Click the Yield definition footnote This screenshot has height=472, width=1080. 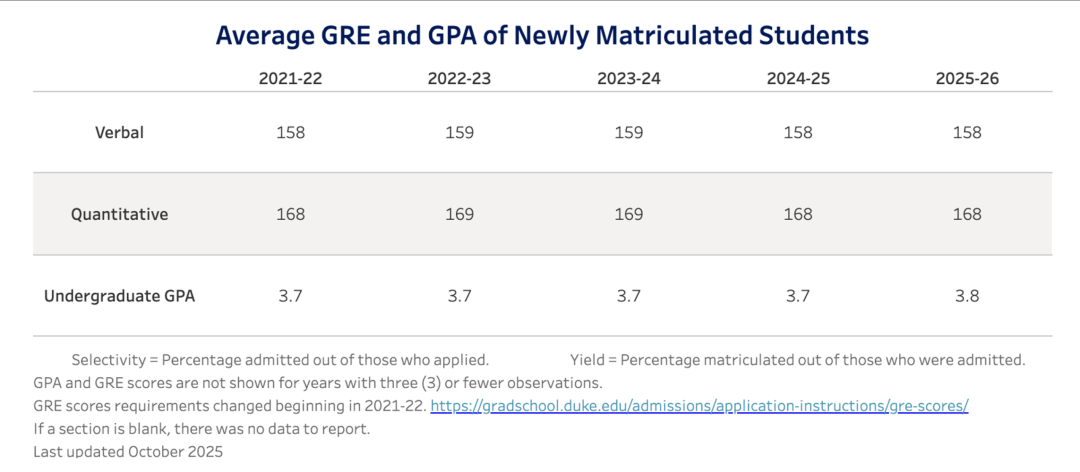click(798, 360)
